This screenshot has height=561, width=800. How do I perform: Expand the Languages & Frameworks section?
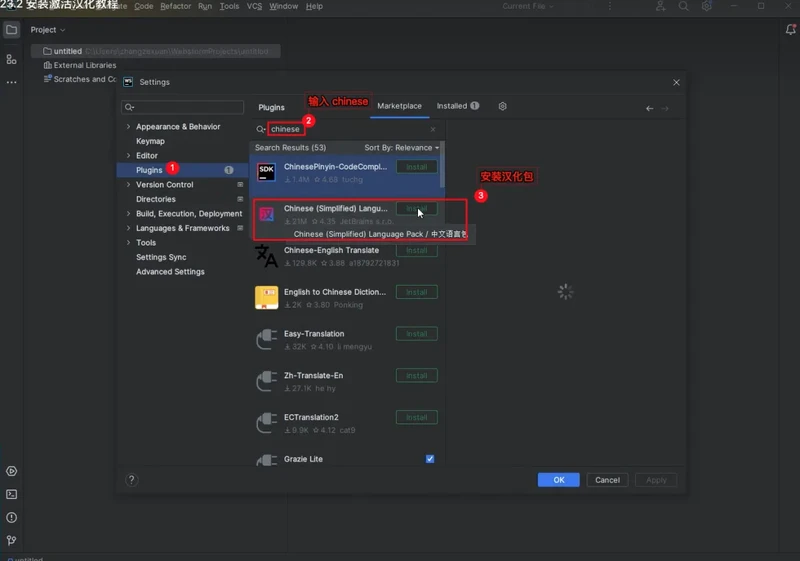(x=128, y=228)
